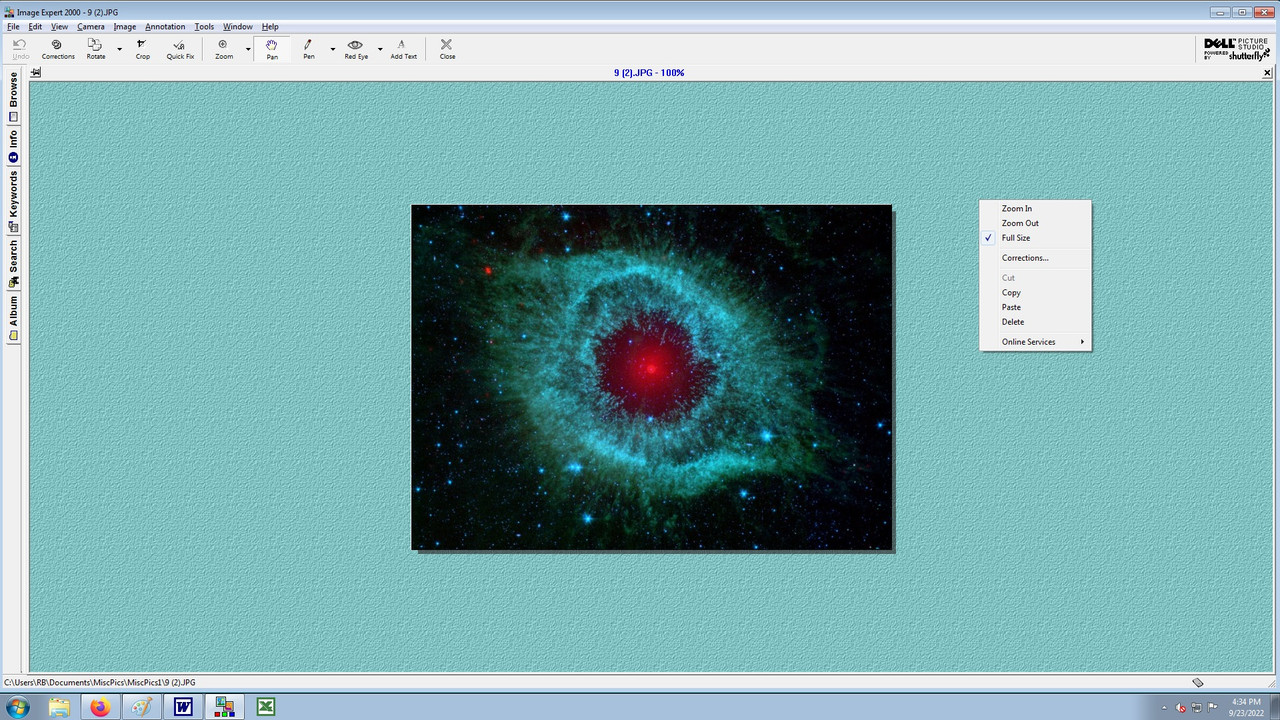The width and height of the screenshot is (1280, 720).
Task: Click the pin icon left of image title
Action: click(x=36, y=73)
